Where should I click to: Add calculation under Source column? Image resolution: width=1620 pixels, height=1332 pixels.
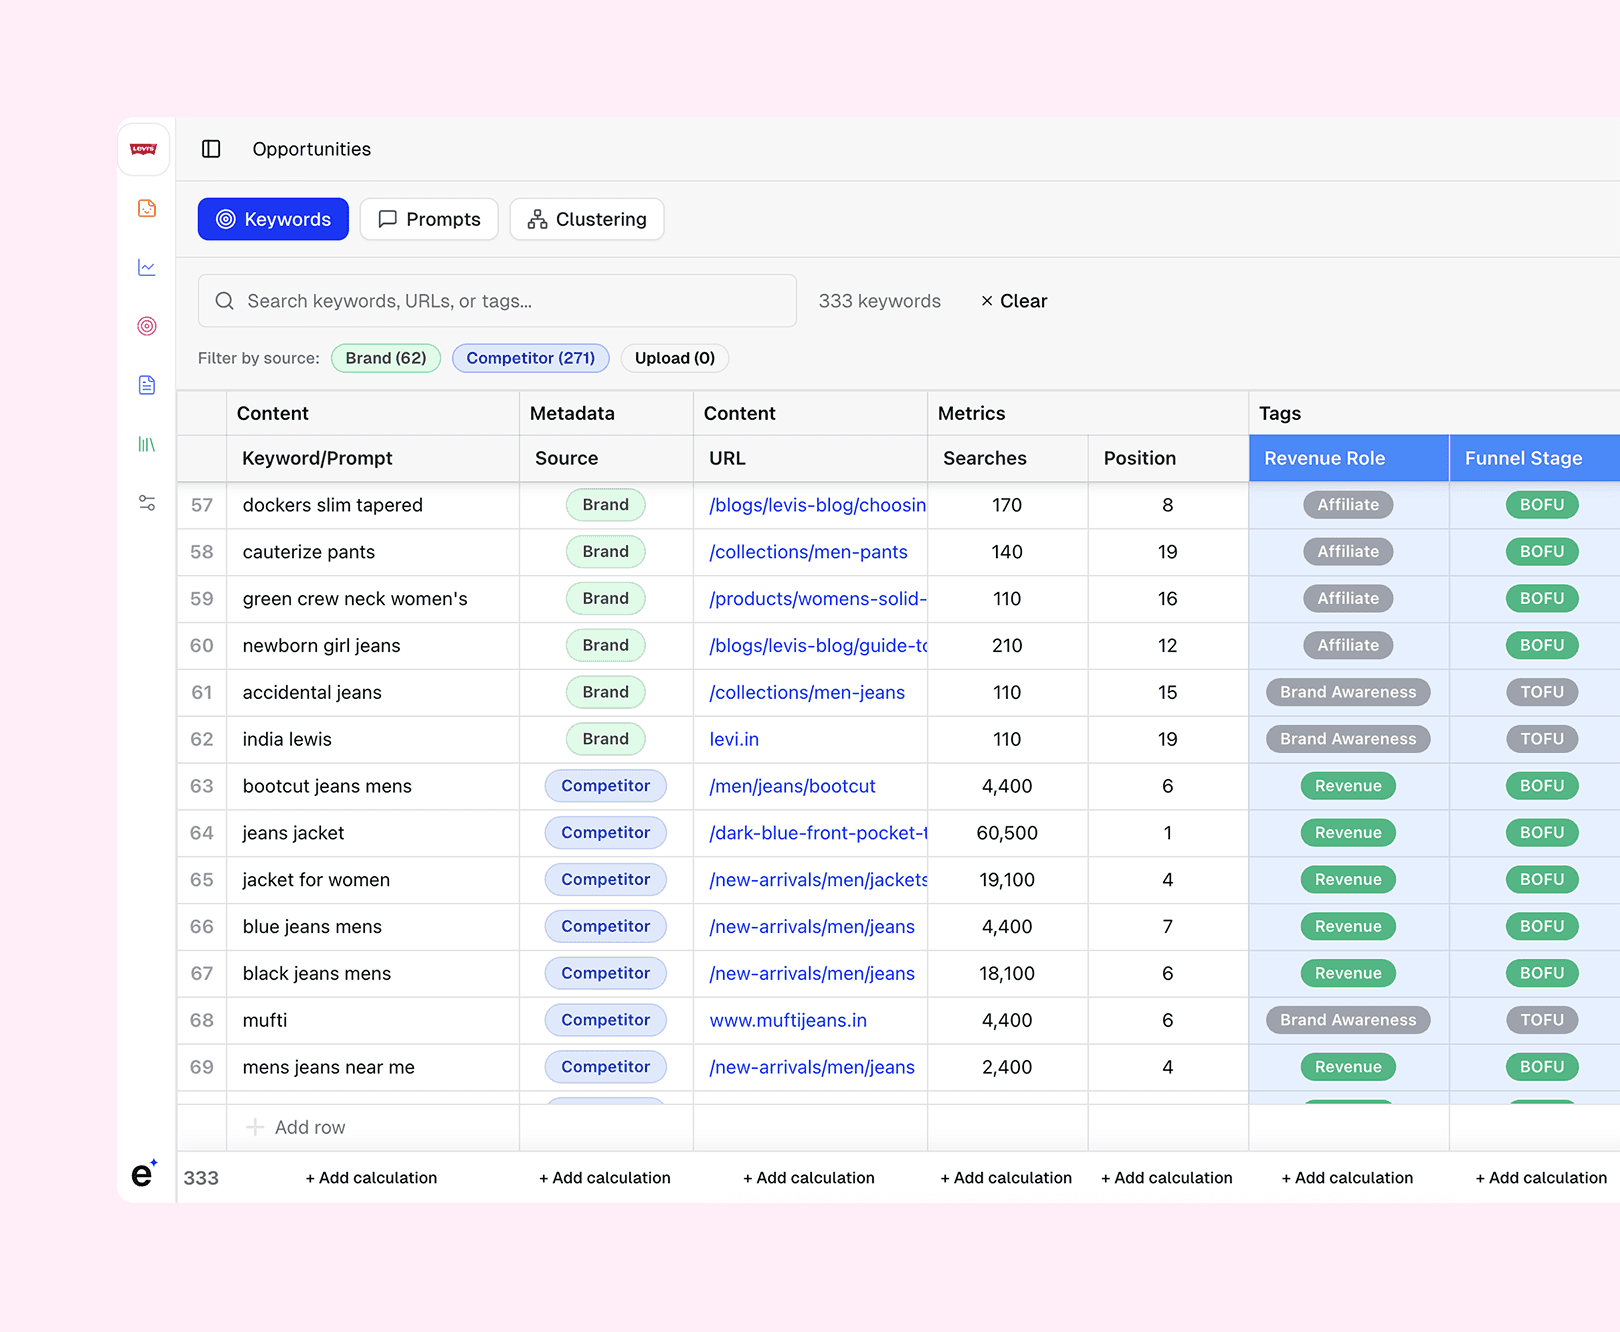click(x=605, y=1178)
